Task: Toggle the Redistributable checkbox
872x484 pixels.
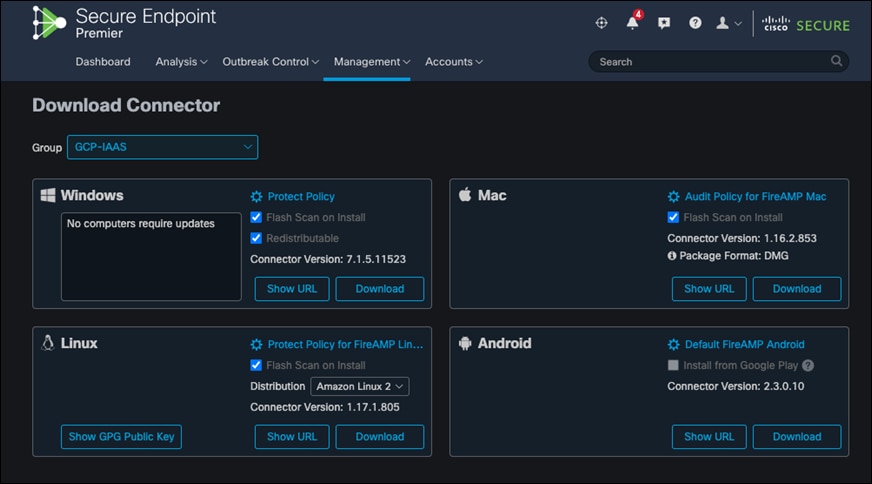Action: coord(256,238)
